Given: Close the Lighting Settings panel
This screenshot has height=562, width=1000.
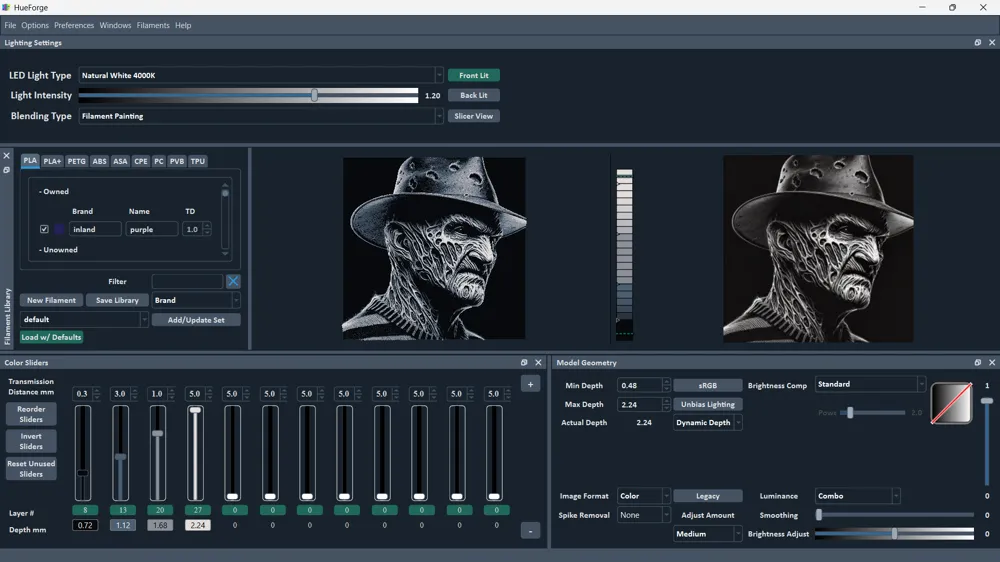Looking at the screenshot, I should tap(992, 43).
